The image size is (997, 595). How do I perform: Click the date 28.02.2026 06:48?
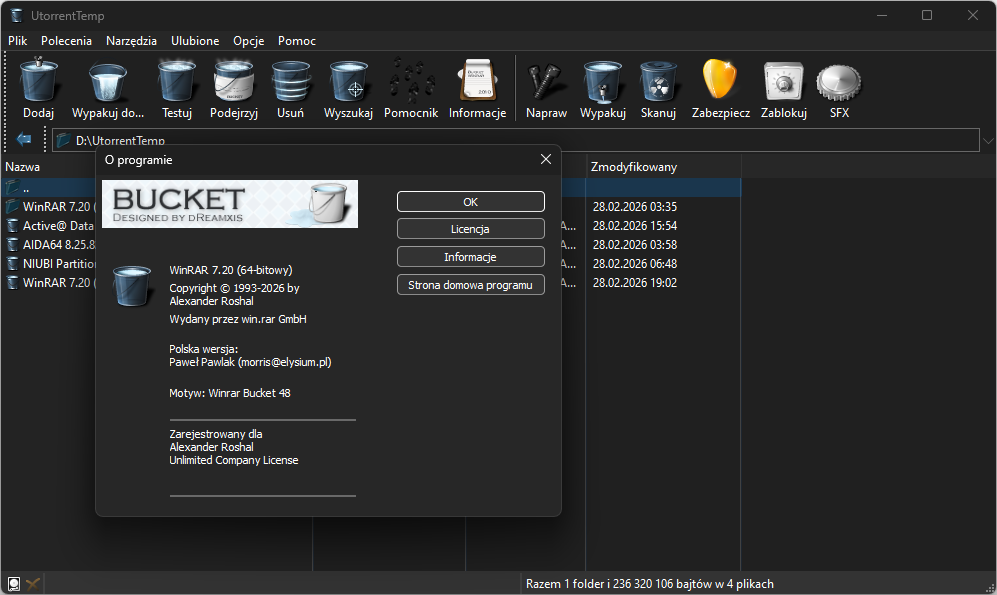(x=635, y=264)
